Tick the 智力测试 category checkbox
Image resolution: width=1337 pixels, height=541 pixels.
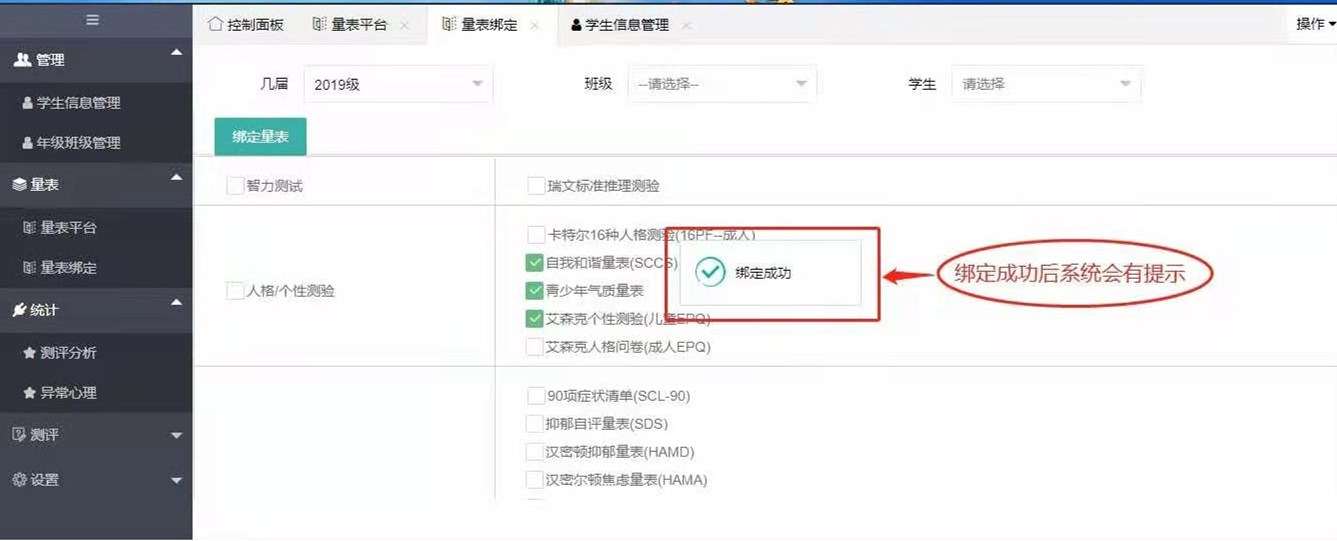click(x=235, y=186)
